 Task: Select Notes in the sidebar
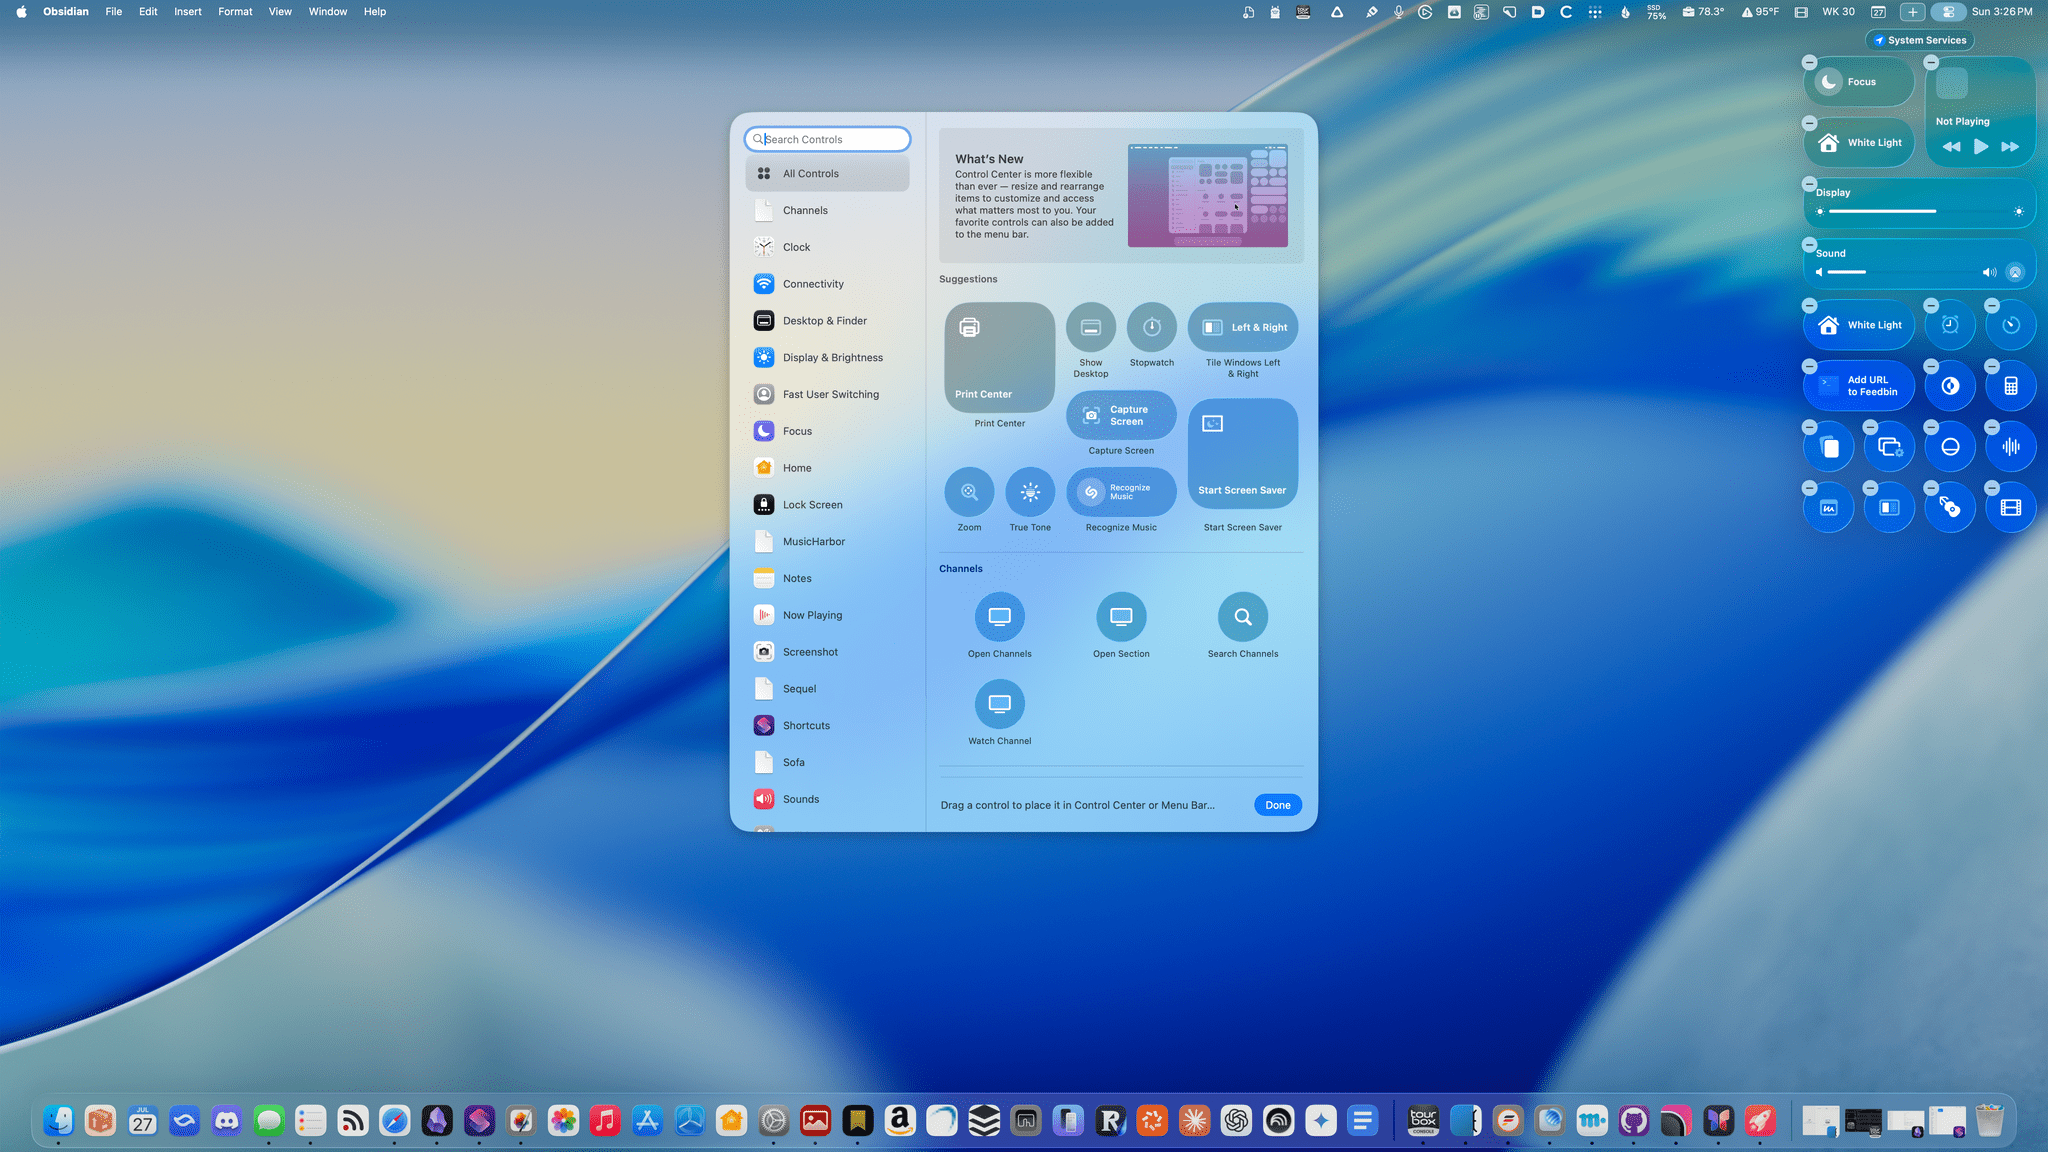[x=827, y=578]
